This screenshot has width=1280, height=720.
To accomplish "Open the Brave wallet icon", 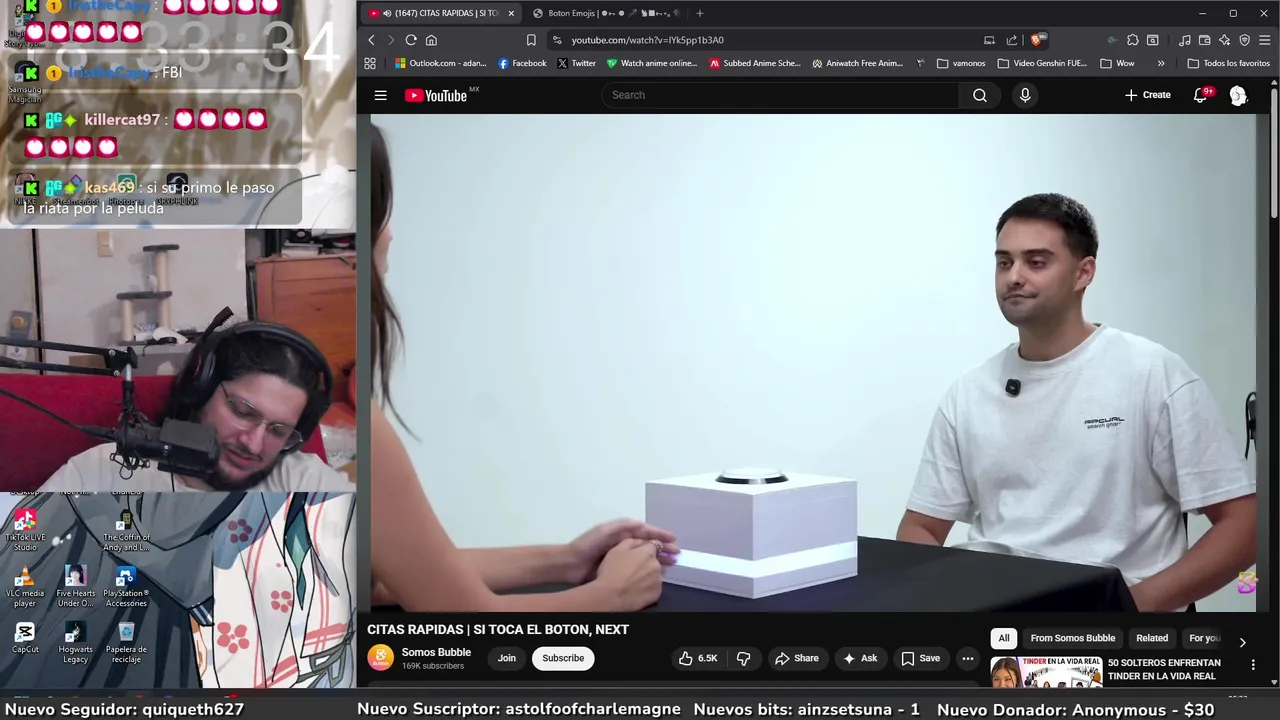I will click(x=1205, y=40).
